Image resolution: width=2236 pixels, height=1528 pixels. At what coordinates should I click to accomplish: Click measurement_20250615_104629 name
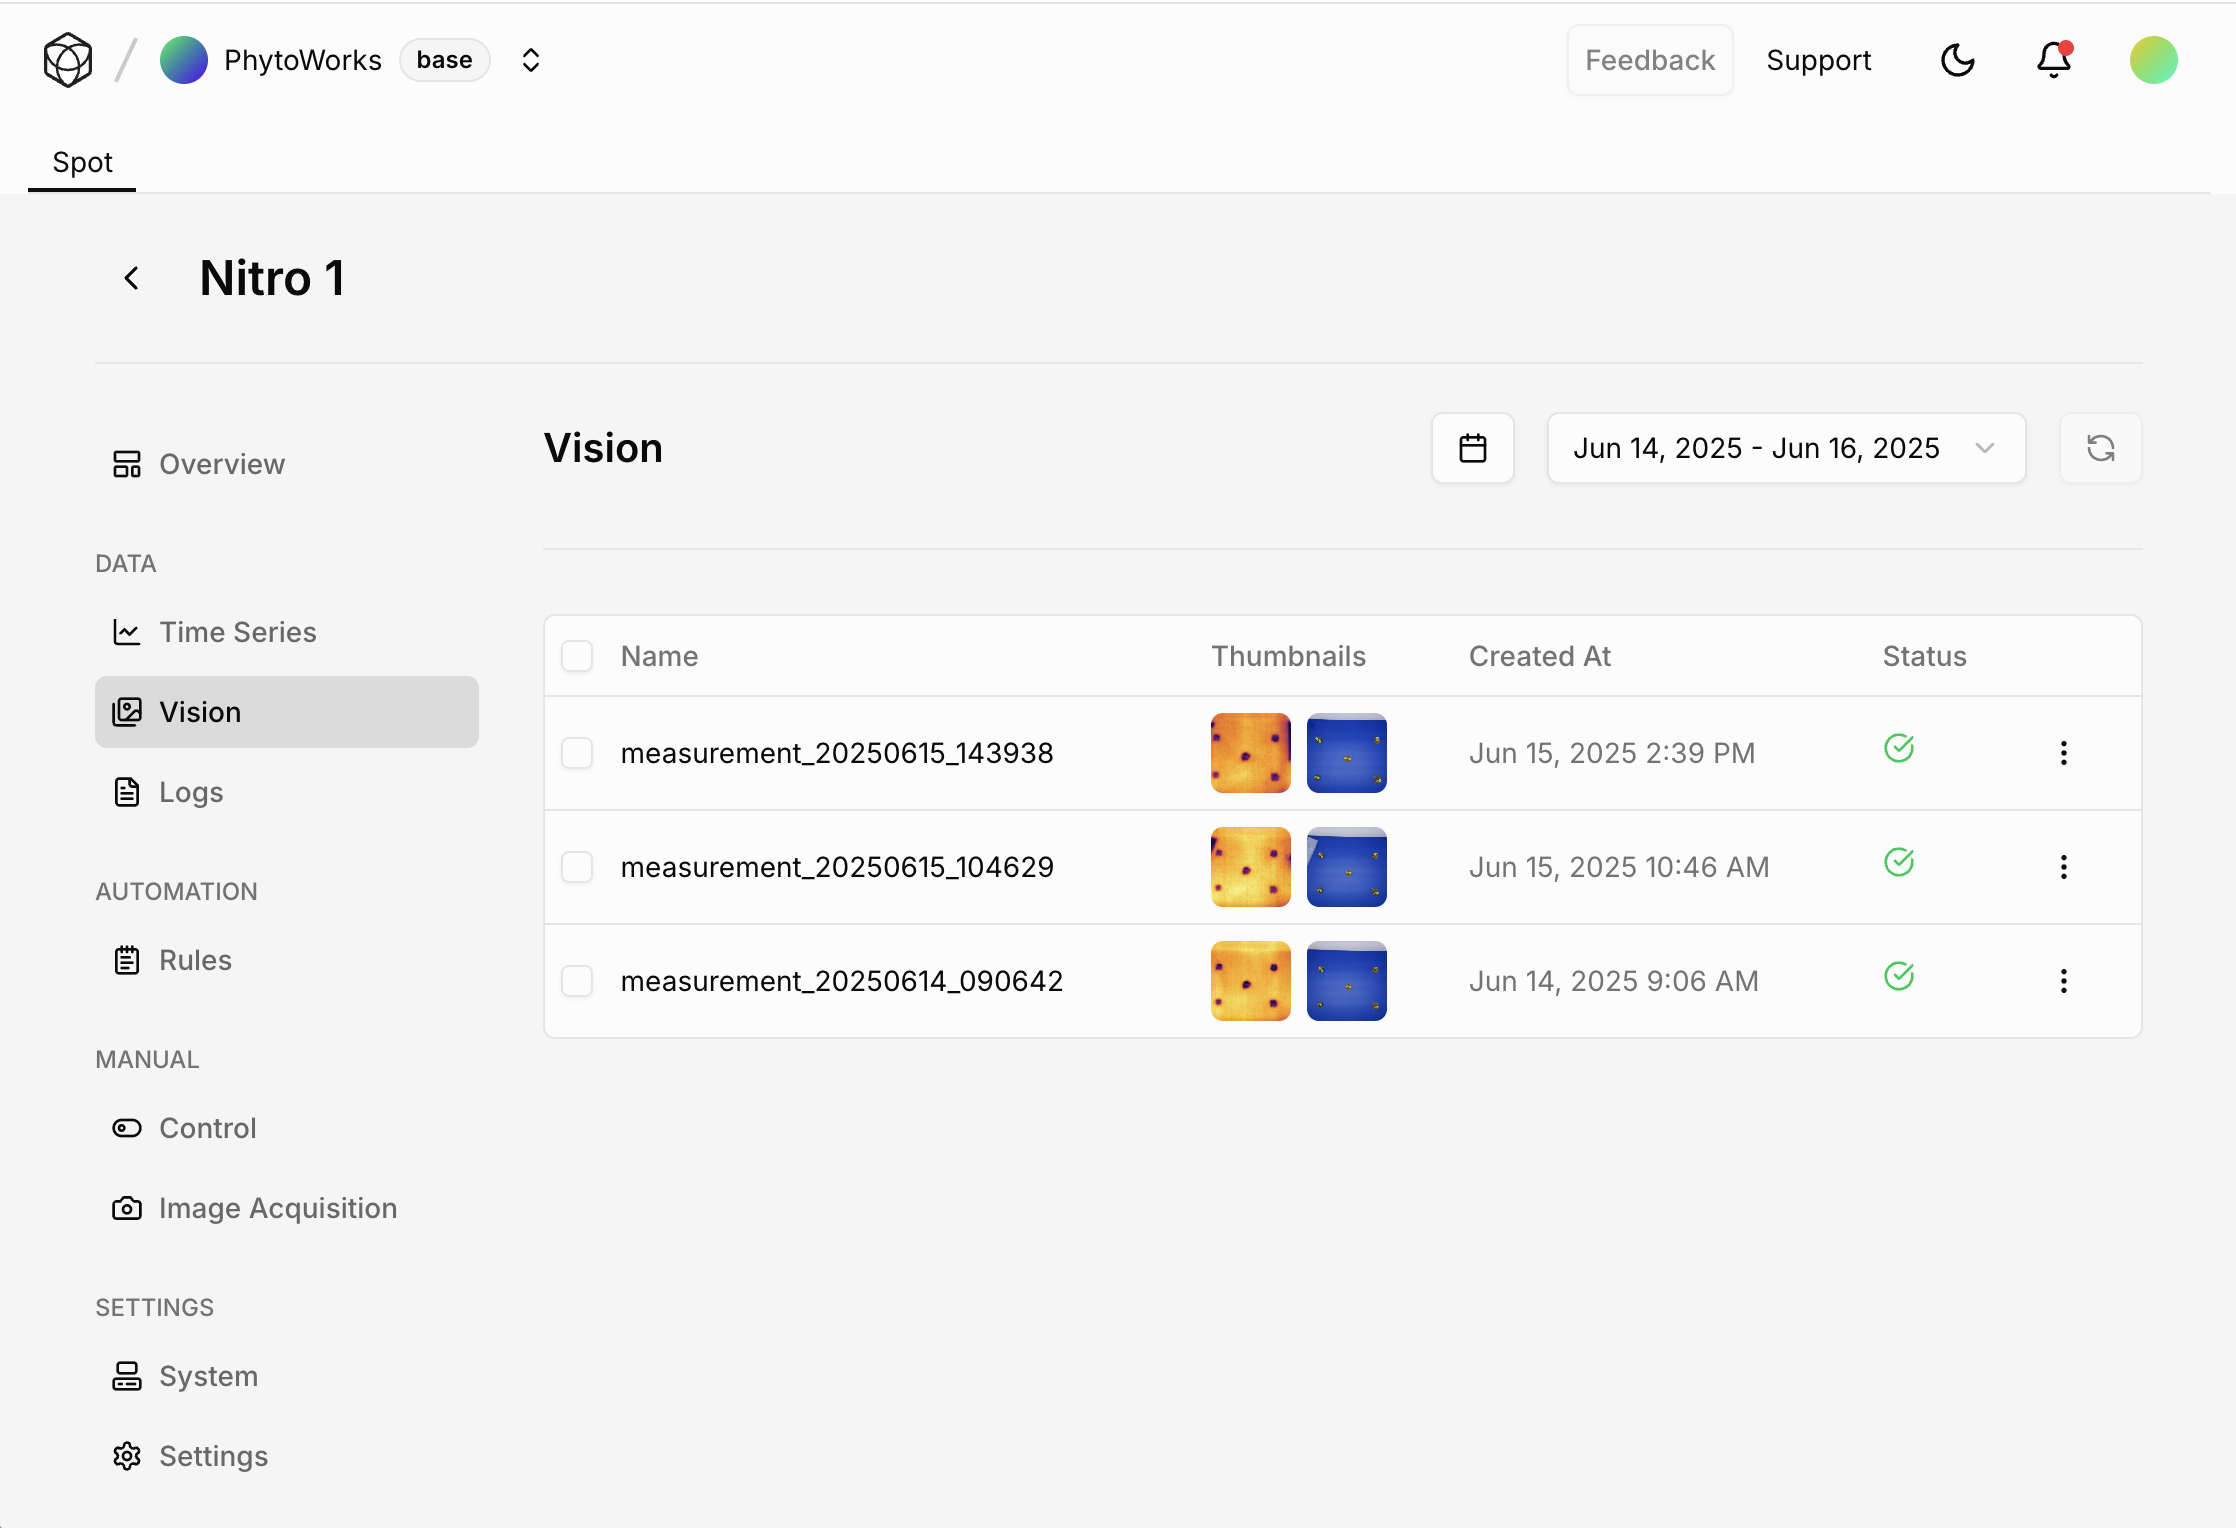837,867
